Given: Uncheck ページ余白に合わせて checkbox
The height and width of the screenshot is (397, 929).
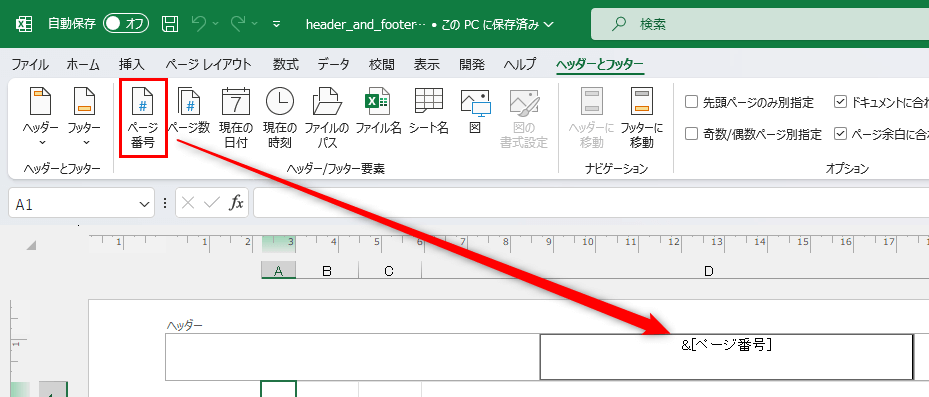Looking at the screenshot, I should point(840,133).
